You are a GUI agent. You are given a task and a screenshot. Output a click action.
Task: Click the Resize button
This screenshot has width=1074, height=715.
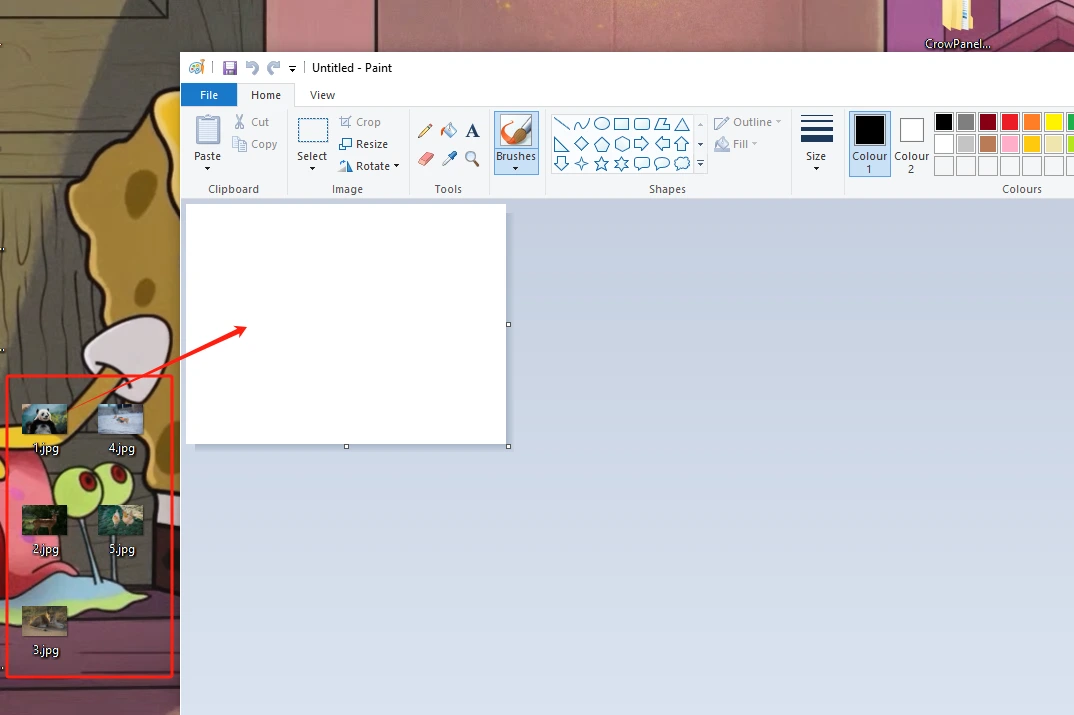[364, 144]
